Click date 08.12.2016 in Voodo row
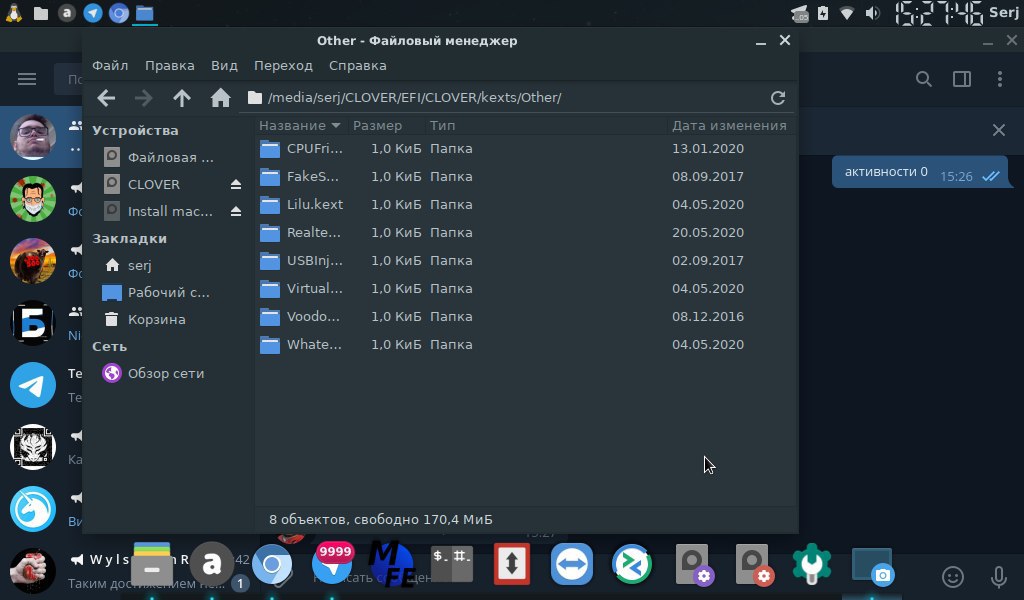The width and height of the screenshot is (1024, 600). coord(708,317)
